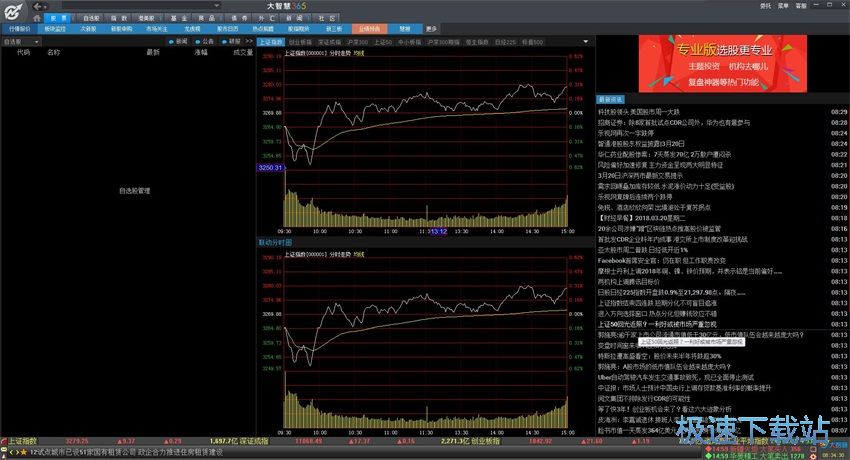Select 行情报价 in the blue sub-menu
850x460 pixels.
tap(20, 29)
